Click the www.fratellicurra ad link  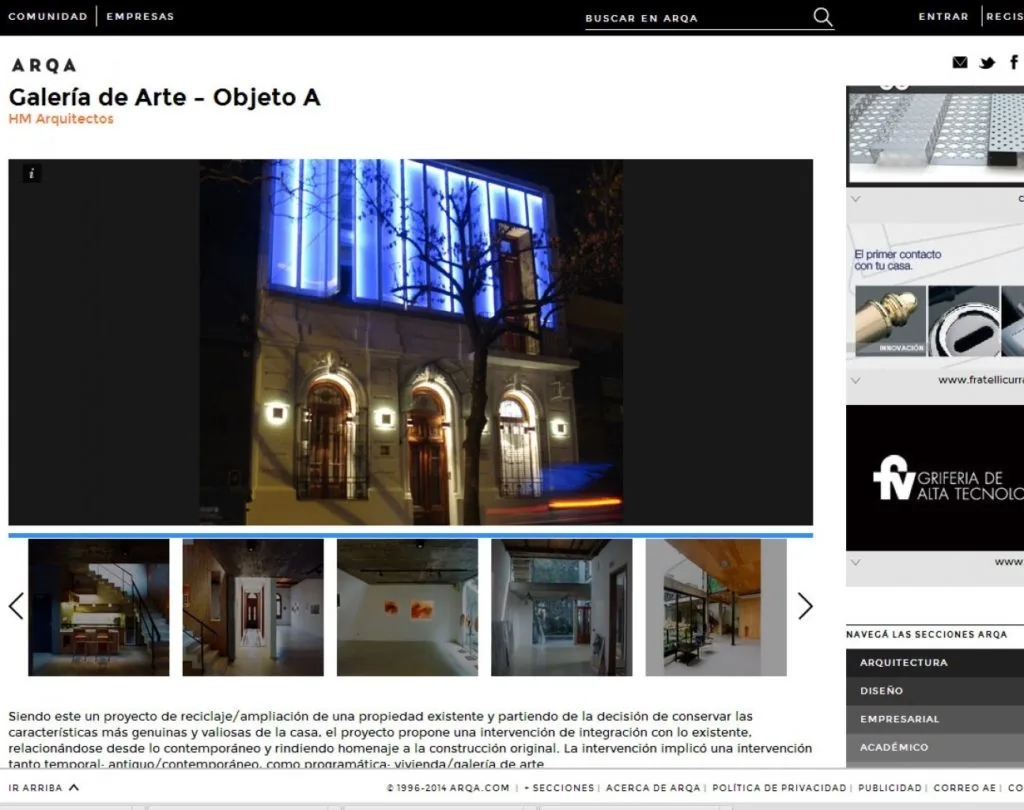click(x=980, y=380)
